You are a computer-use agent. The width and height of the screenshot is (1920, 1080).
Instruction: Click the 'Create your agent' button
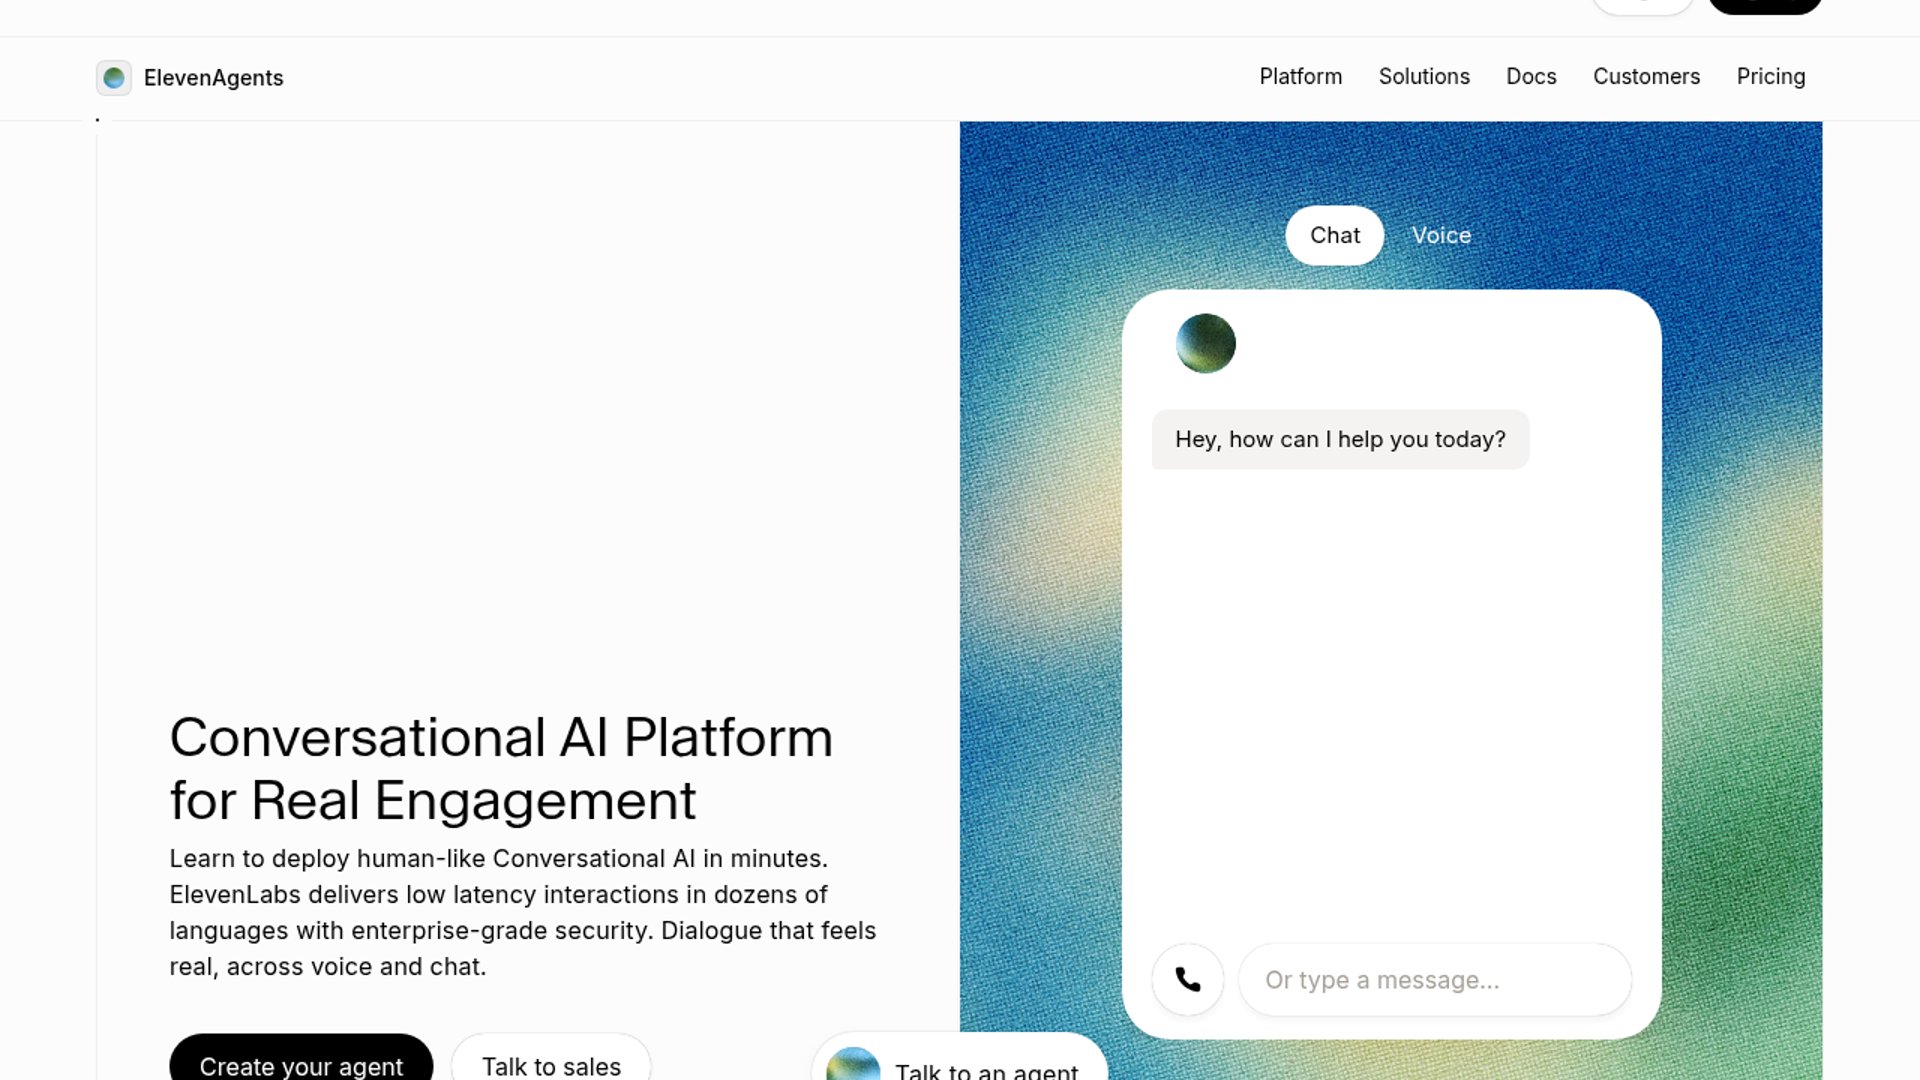click(x=301, y=1058)
